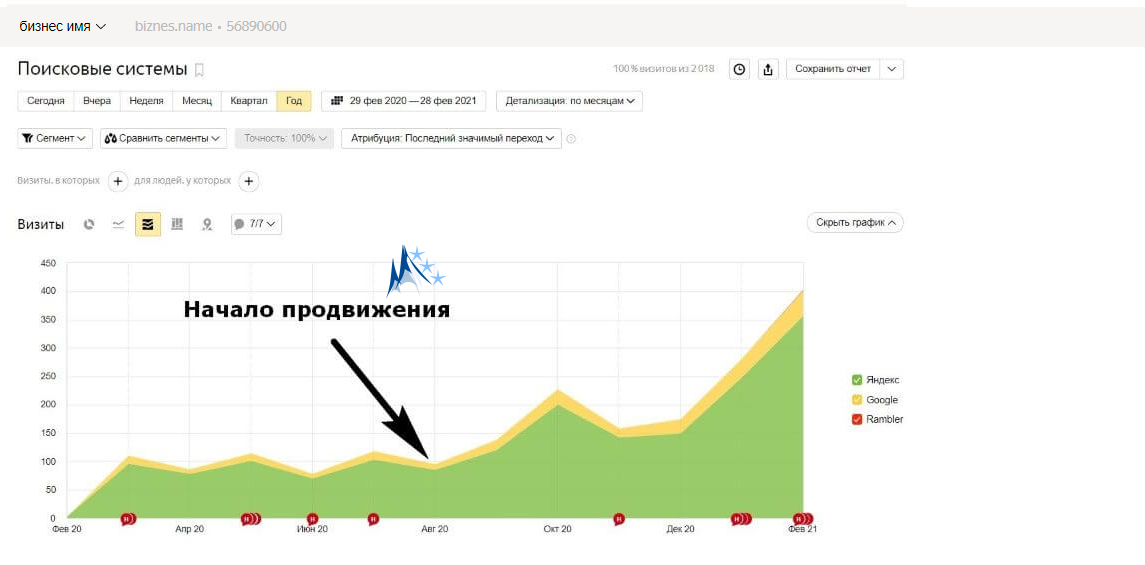Click the Поисковые системы report title
The image size is (1145, 565).
tap(103, 69)
